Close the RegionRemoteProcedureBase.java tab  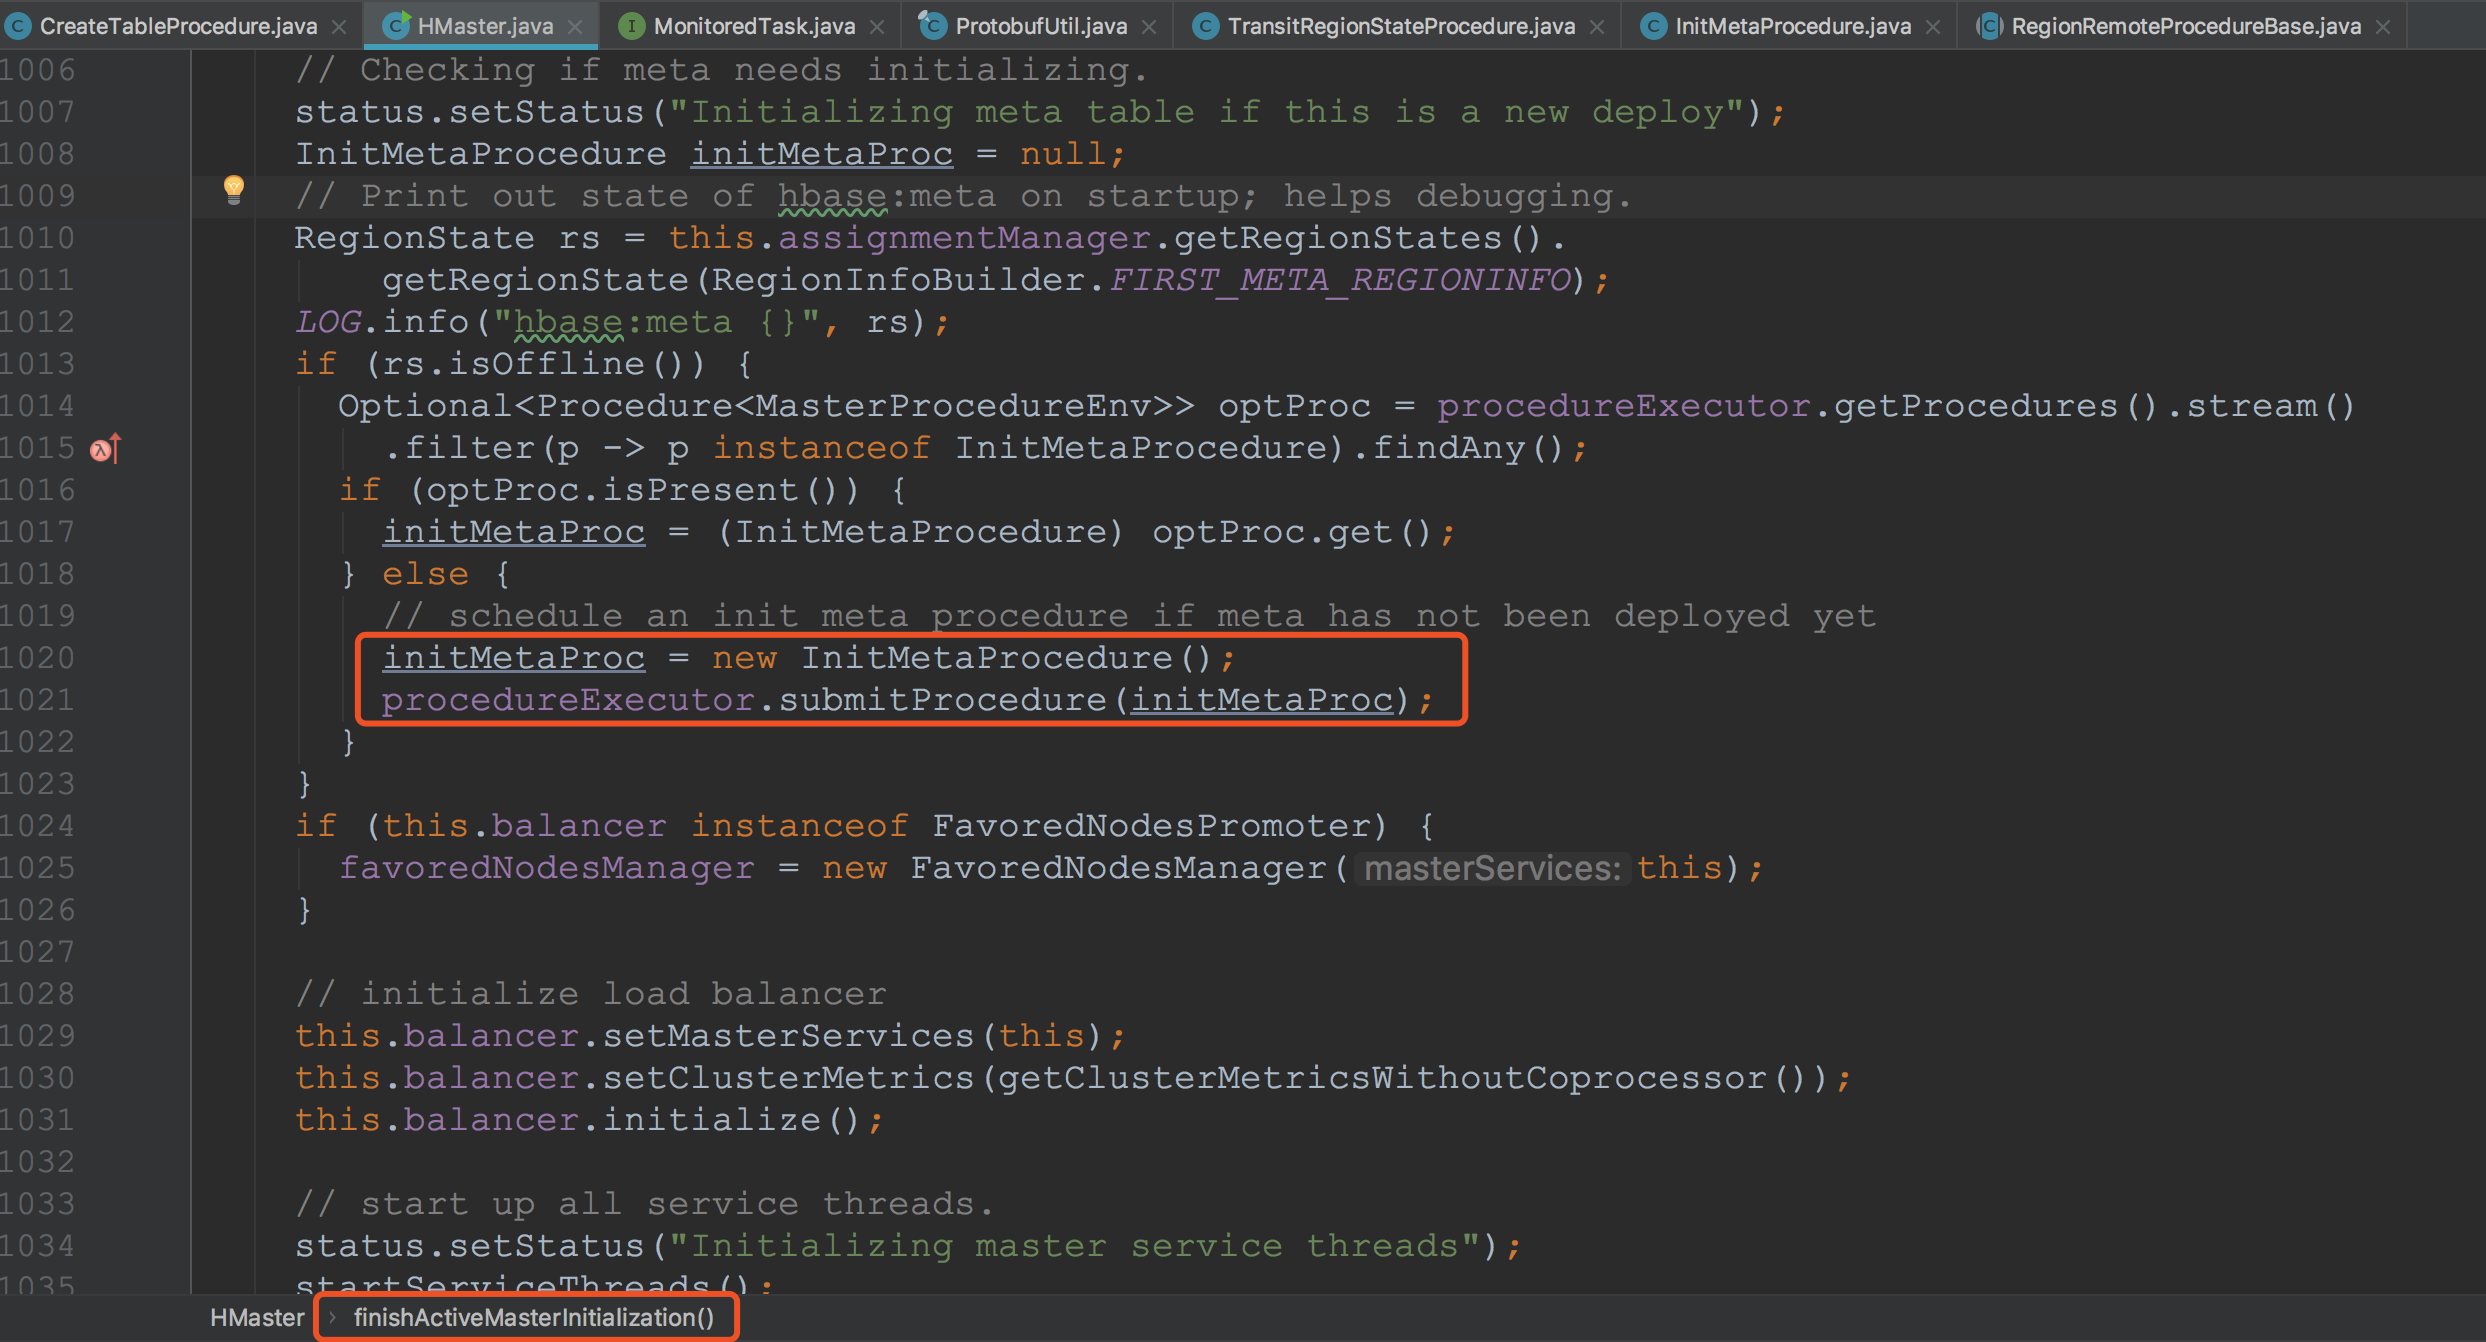[2383, 27]
